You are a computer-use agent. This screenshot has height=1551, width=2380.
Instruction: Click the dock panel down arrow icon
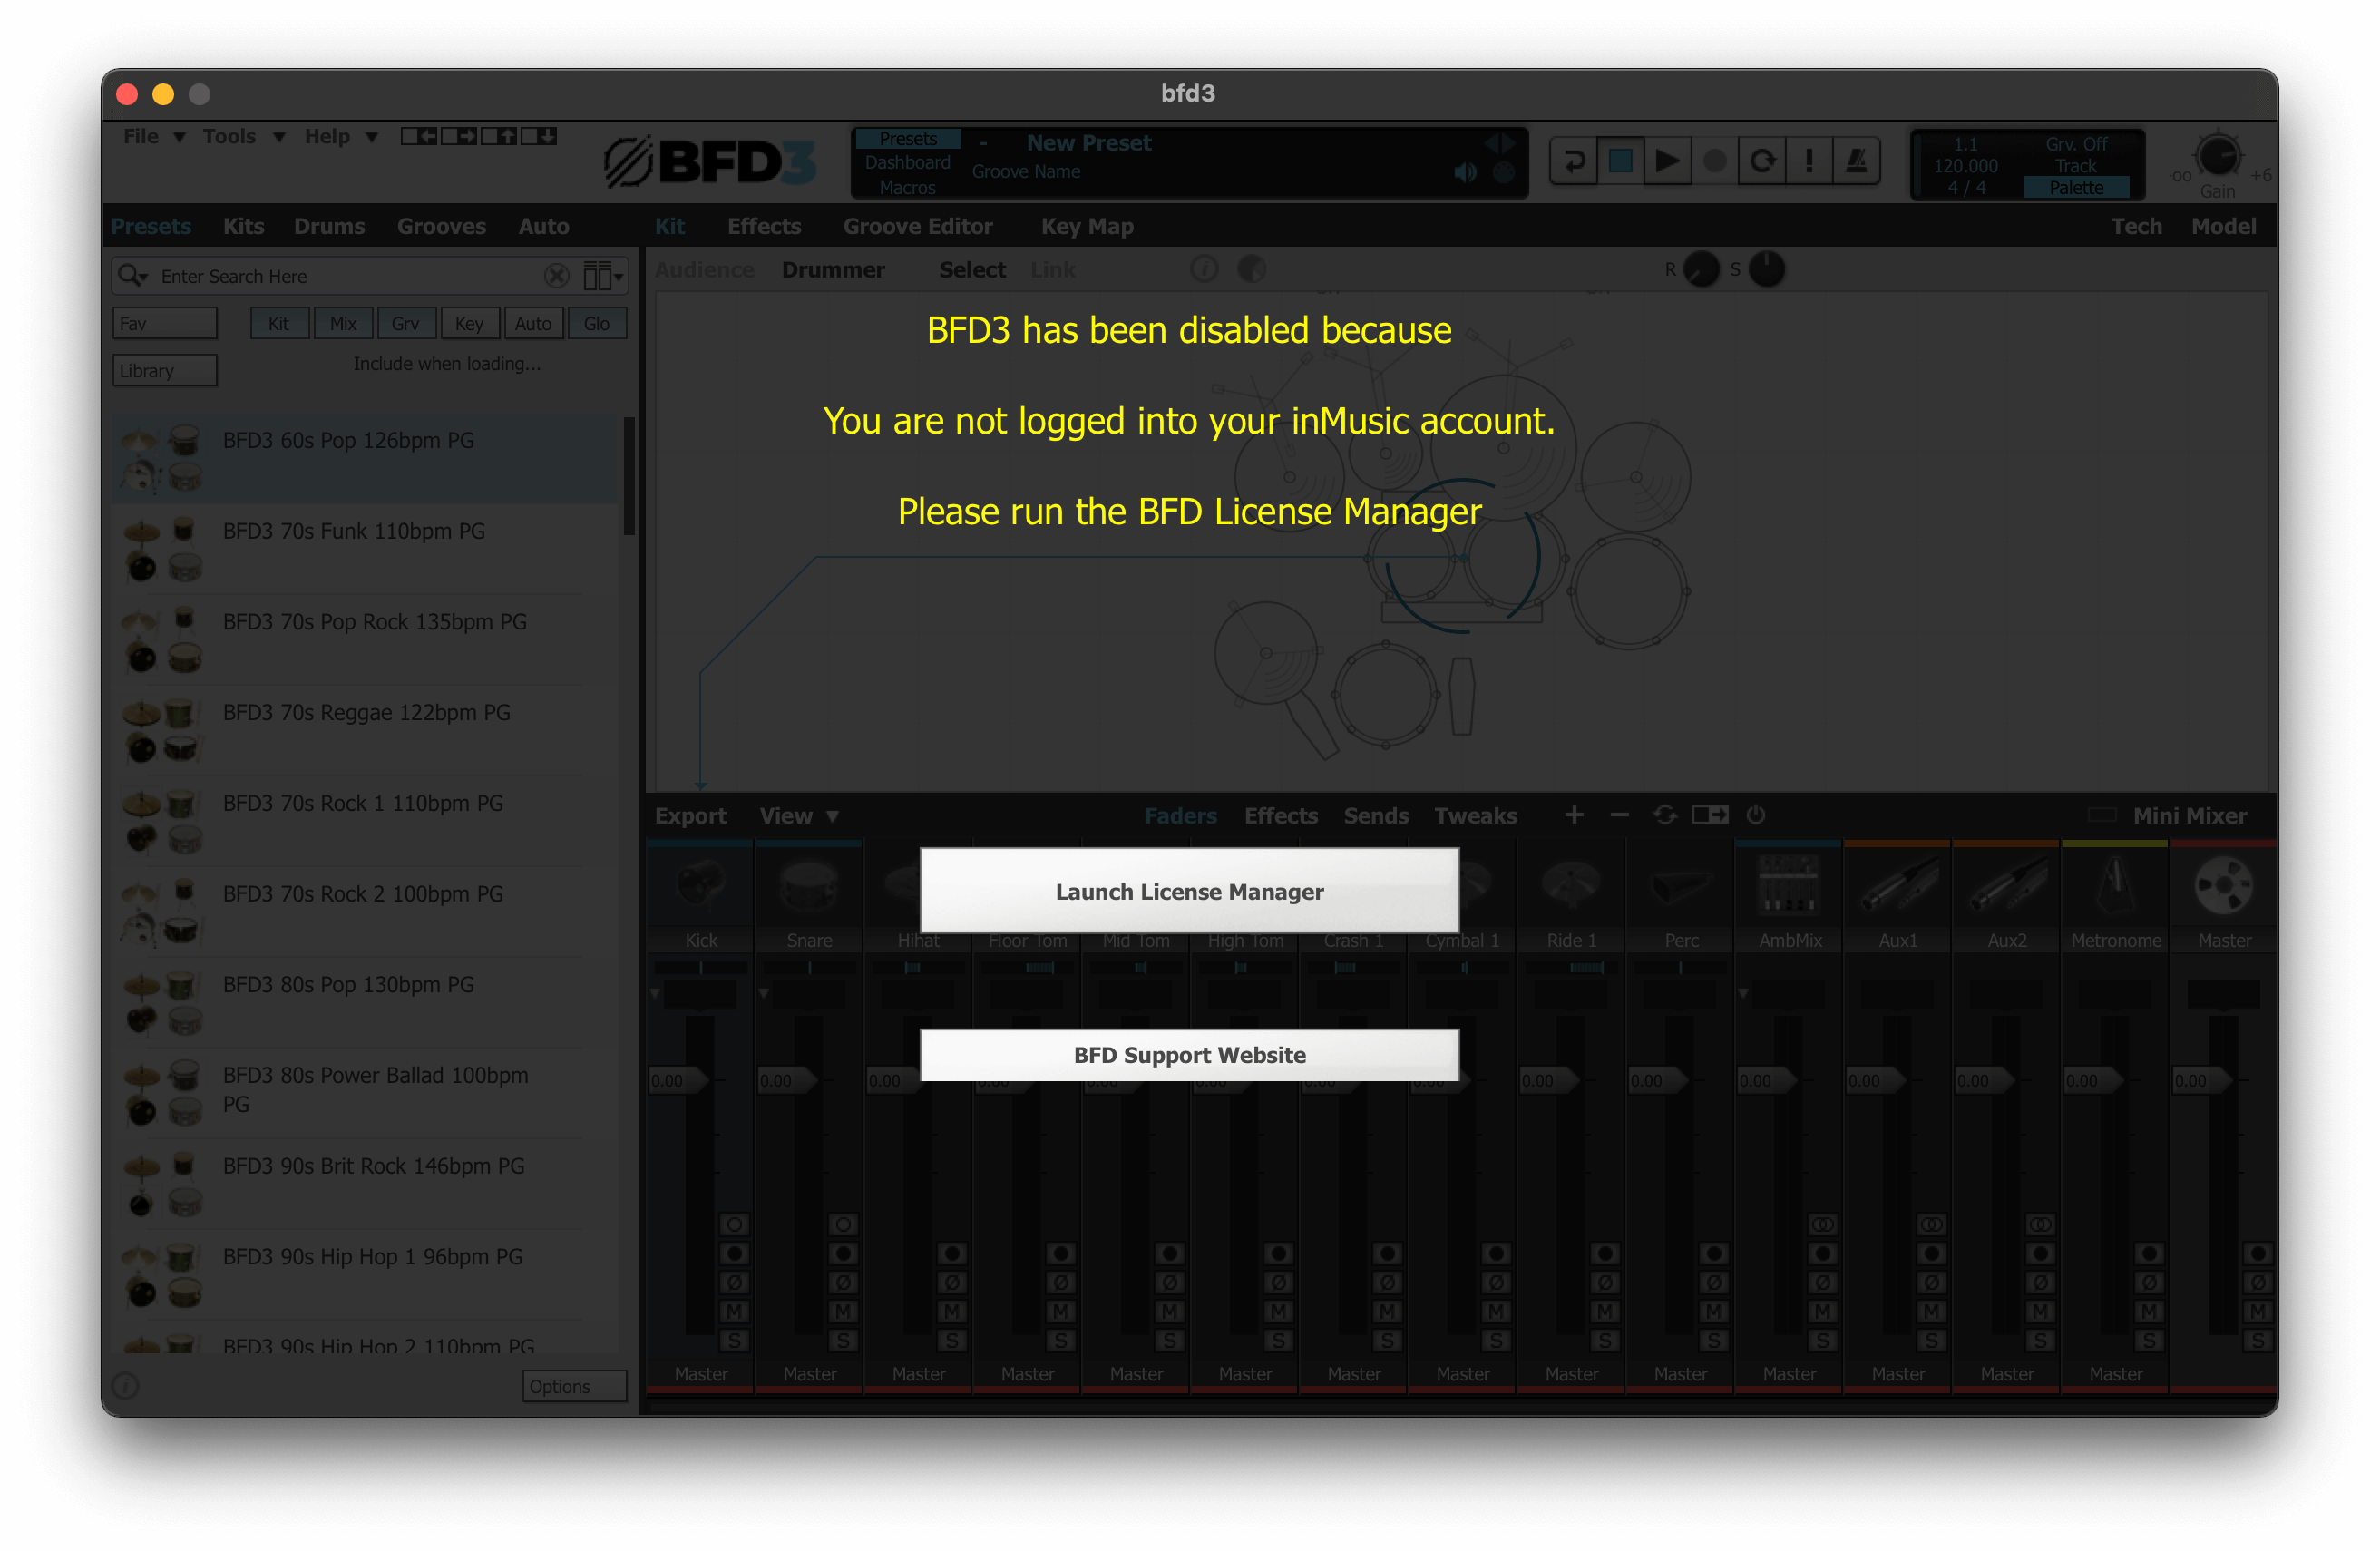539,136
